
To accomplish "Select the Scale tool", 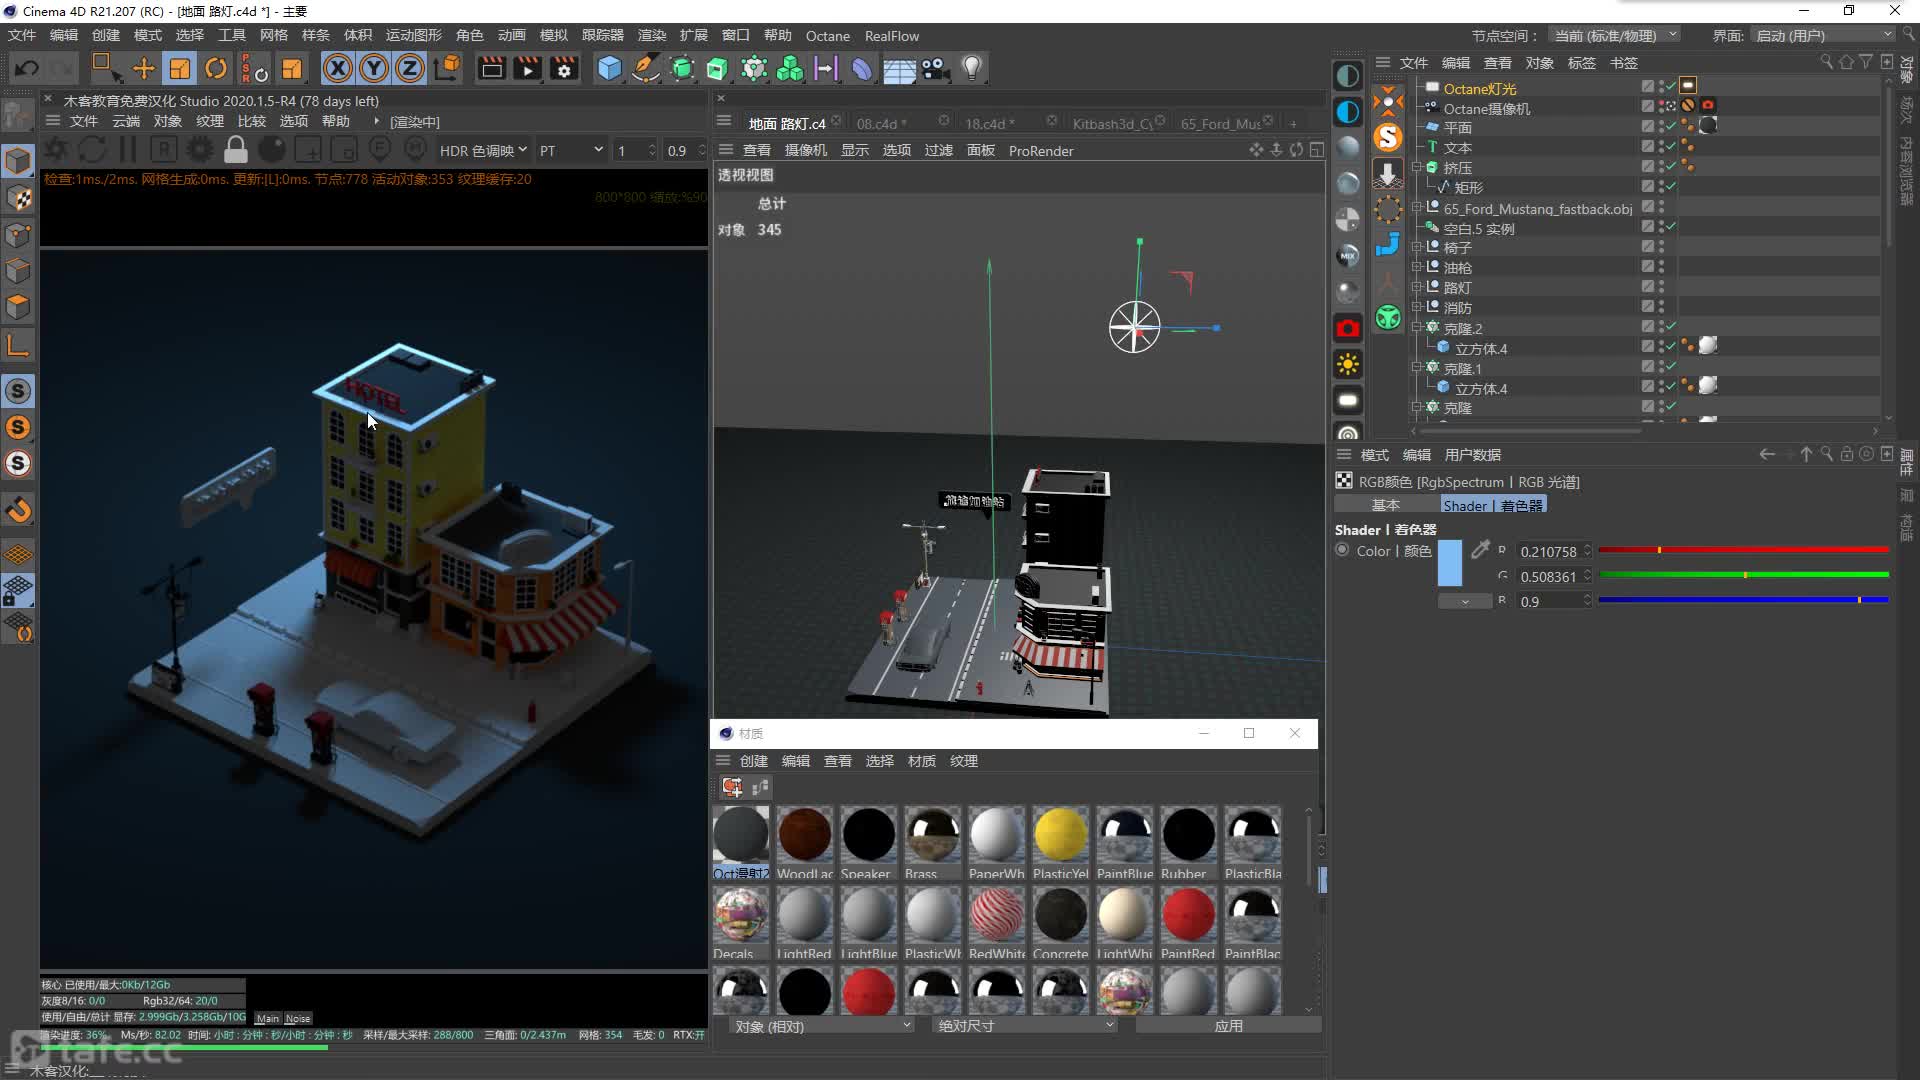I will click(180, 68).
